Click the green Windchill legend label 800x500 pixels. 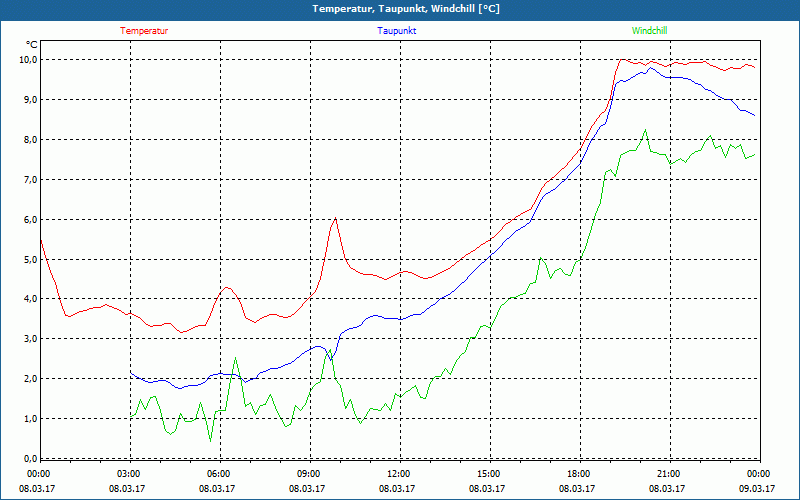649,31
